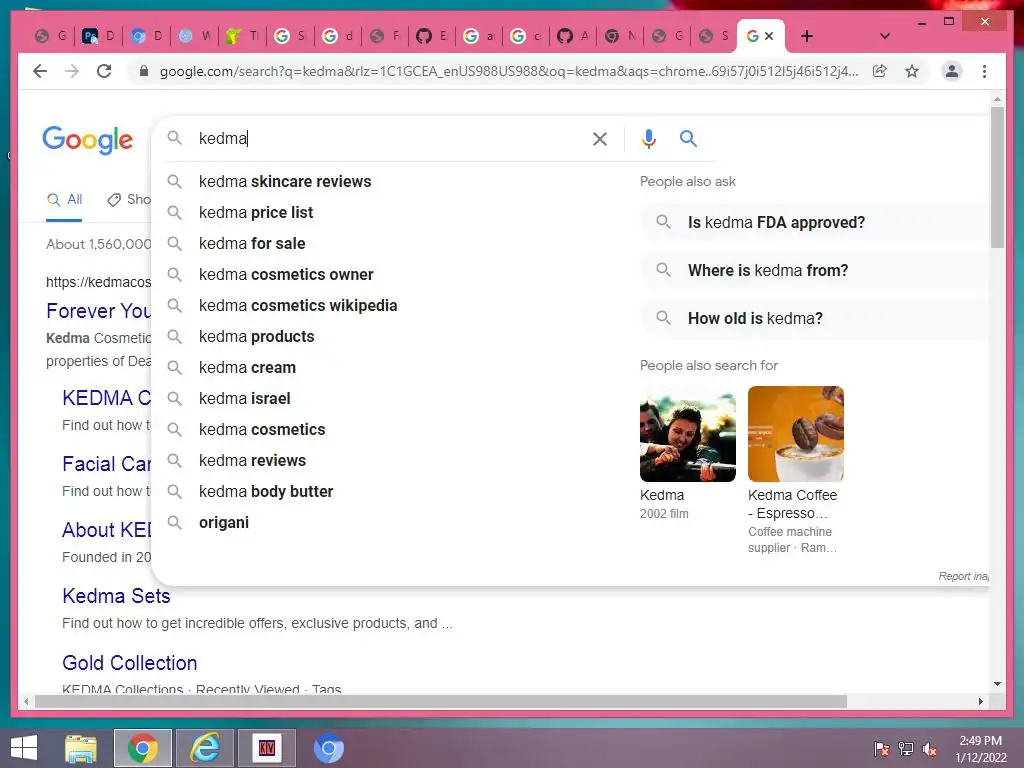Open the Windows Start menu
1024x768 pixels.
pos(24,748)
